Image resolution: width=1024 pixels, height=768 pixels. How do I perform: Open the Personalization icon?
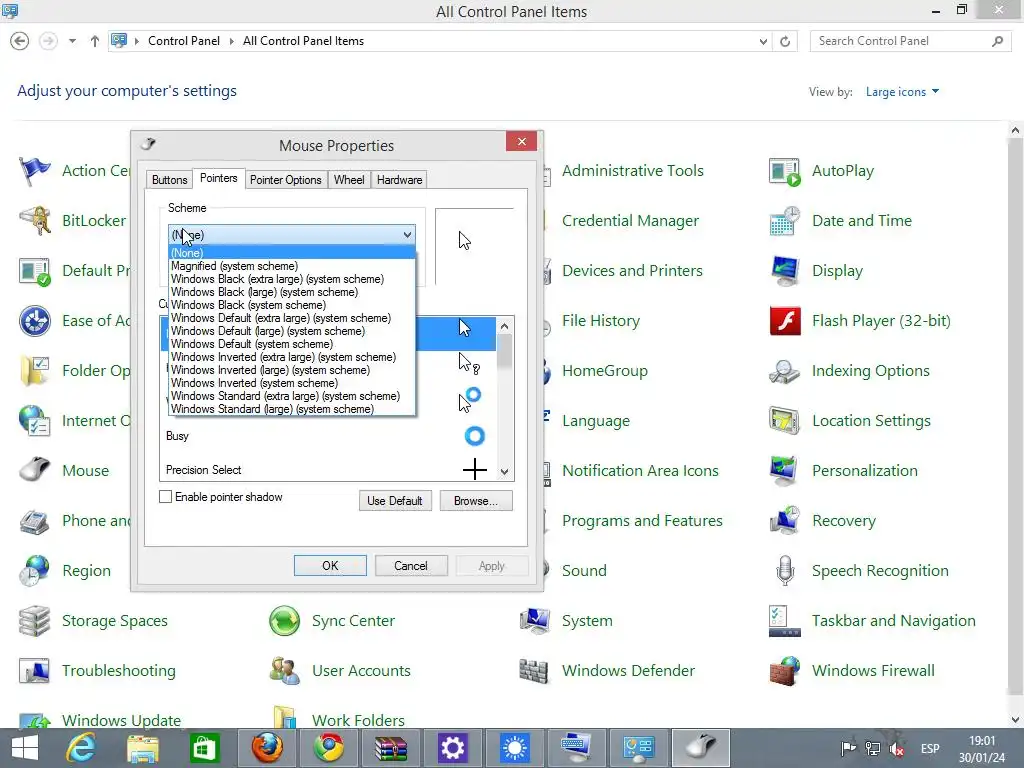coord(784,470)
